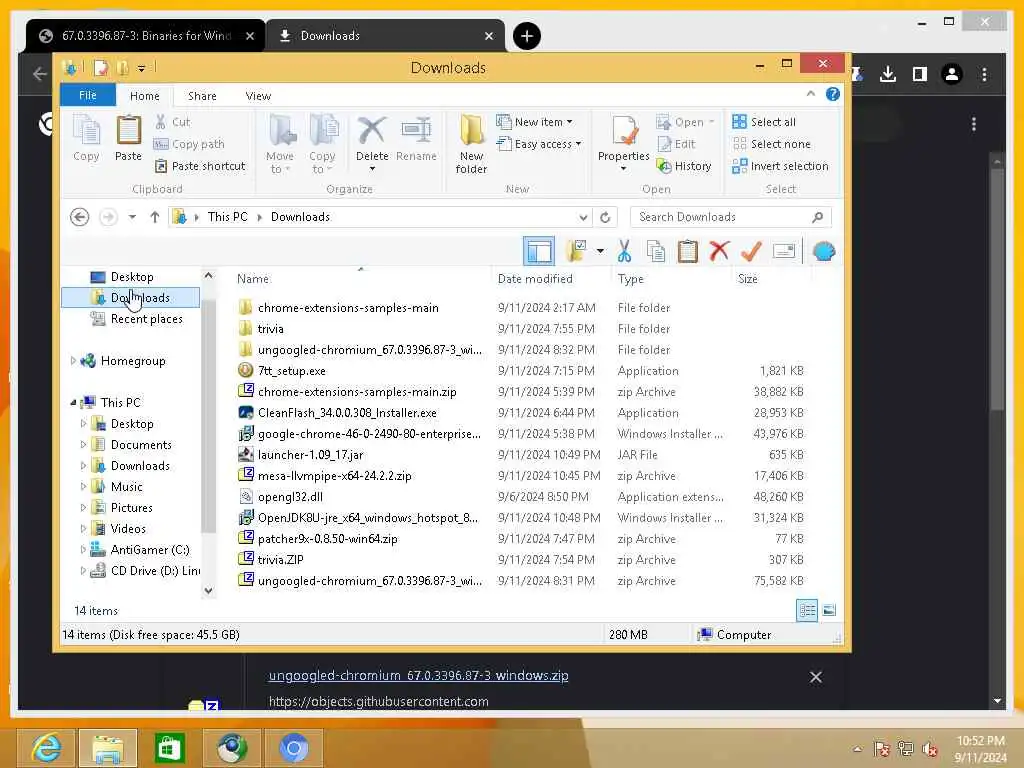
Task: Click Select all in ribbon
Action: click(764, 122)
